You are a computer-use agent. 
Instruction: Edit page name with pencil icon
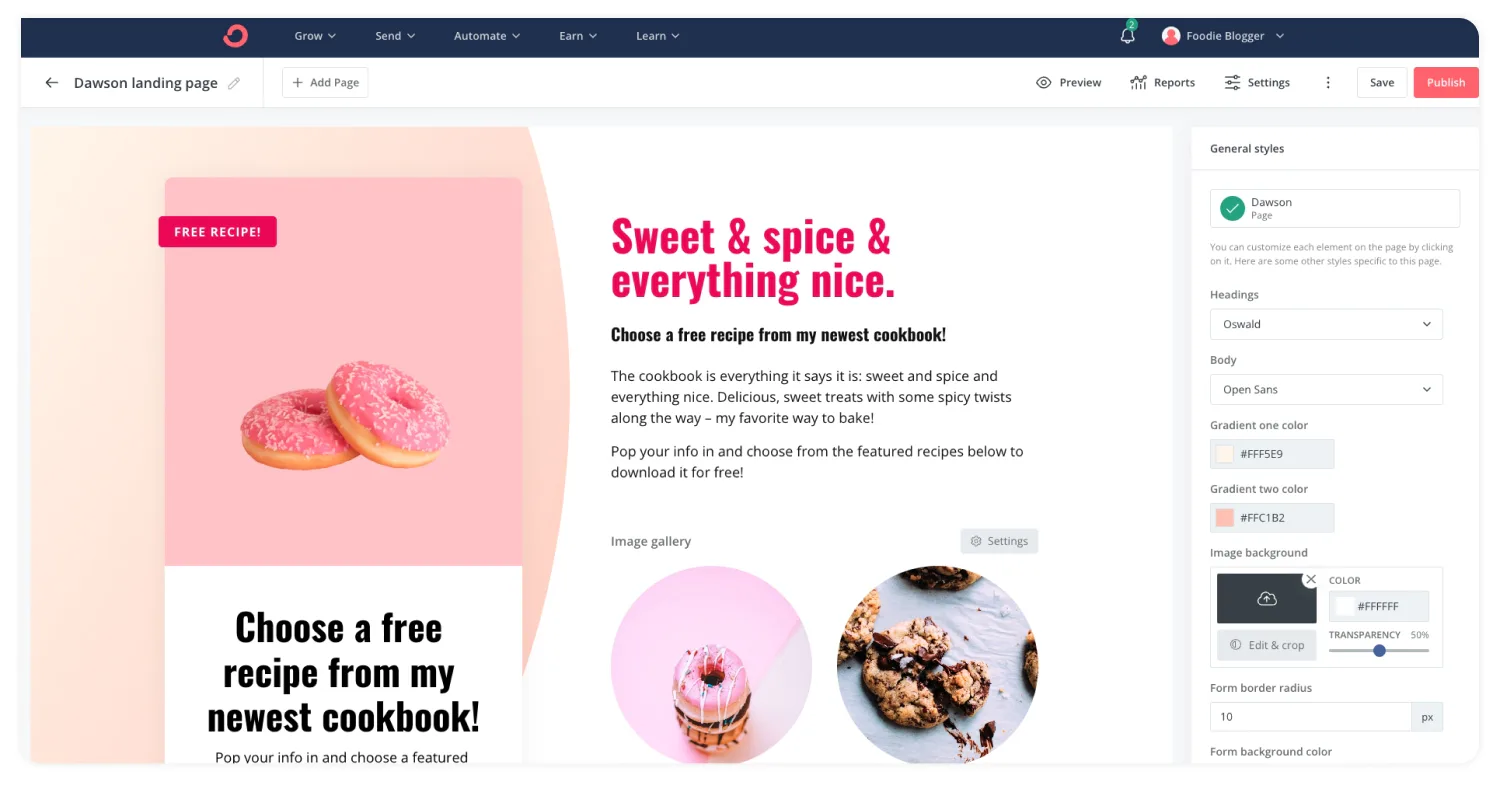tap(234, 83)
